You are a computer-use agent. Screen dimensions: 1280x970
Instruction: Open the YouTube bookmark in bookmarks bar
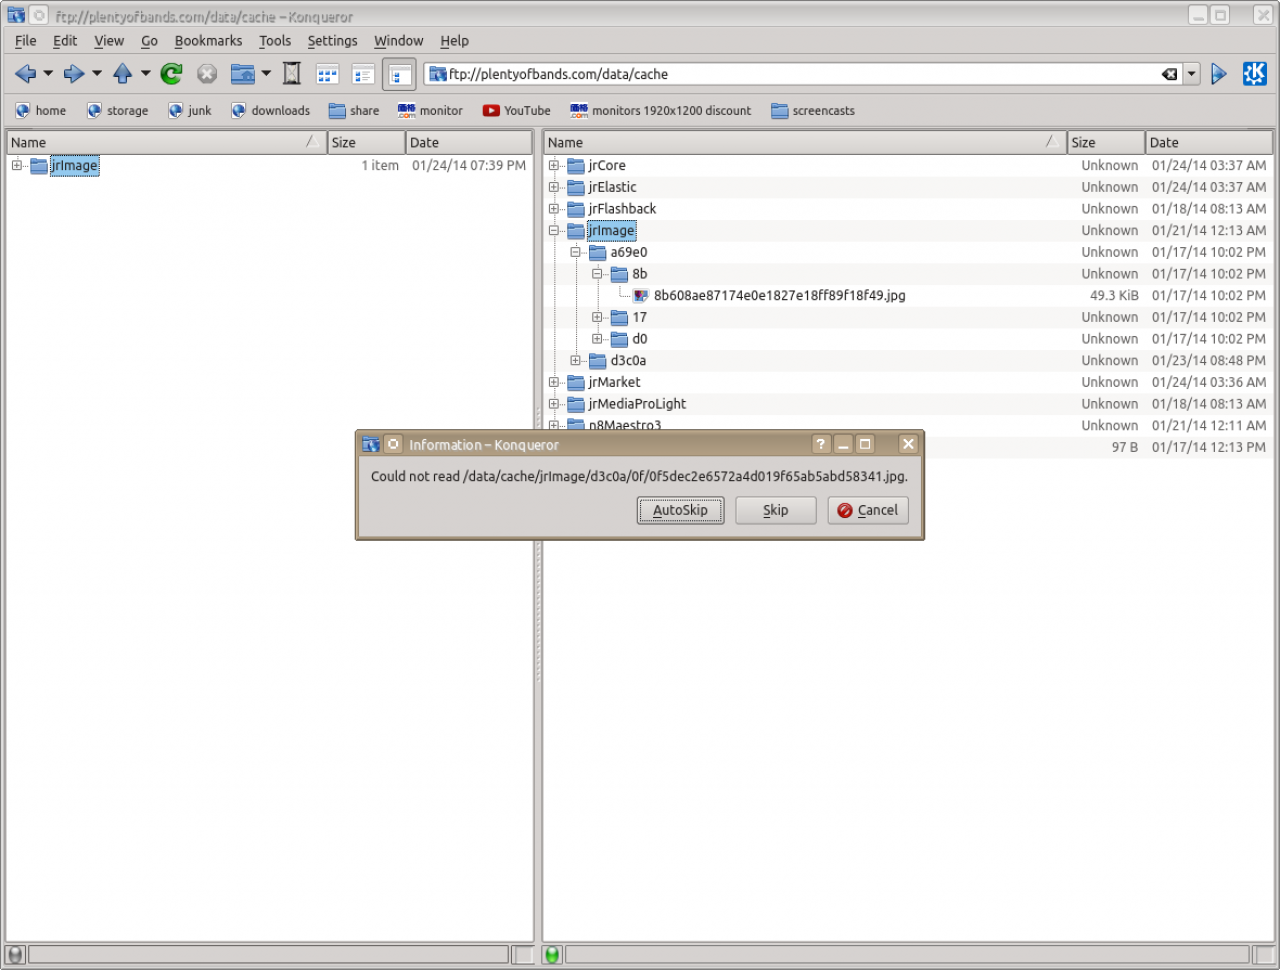pyautogui.click(x=517, y=111)
